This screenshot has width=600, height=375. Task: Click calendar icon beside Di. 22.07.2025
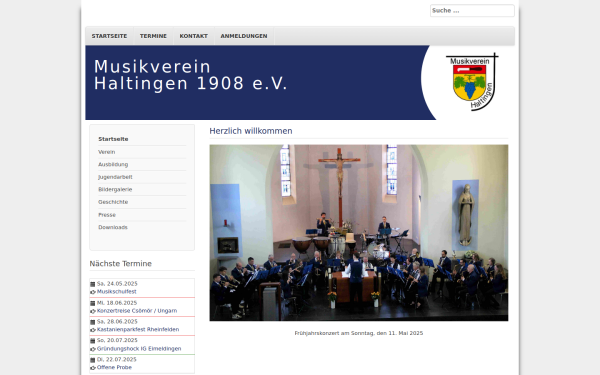coord(92,360)
